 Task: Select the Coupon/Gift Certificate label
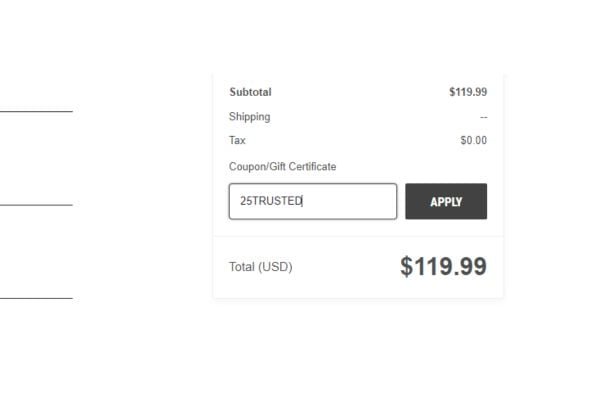[282, 167]
